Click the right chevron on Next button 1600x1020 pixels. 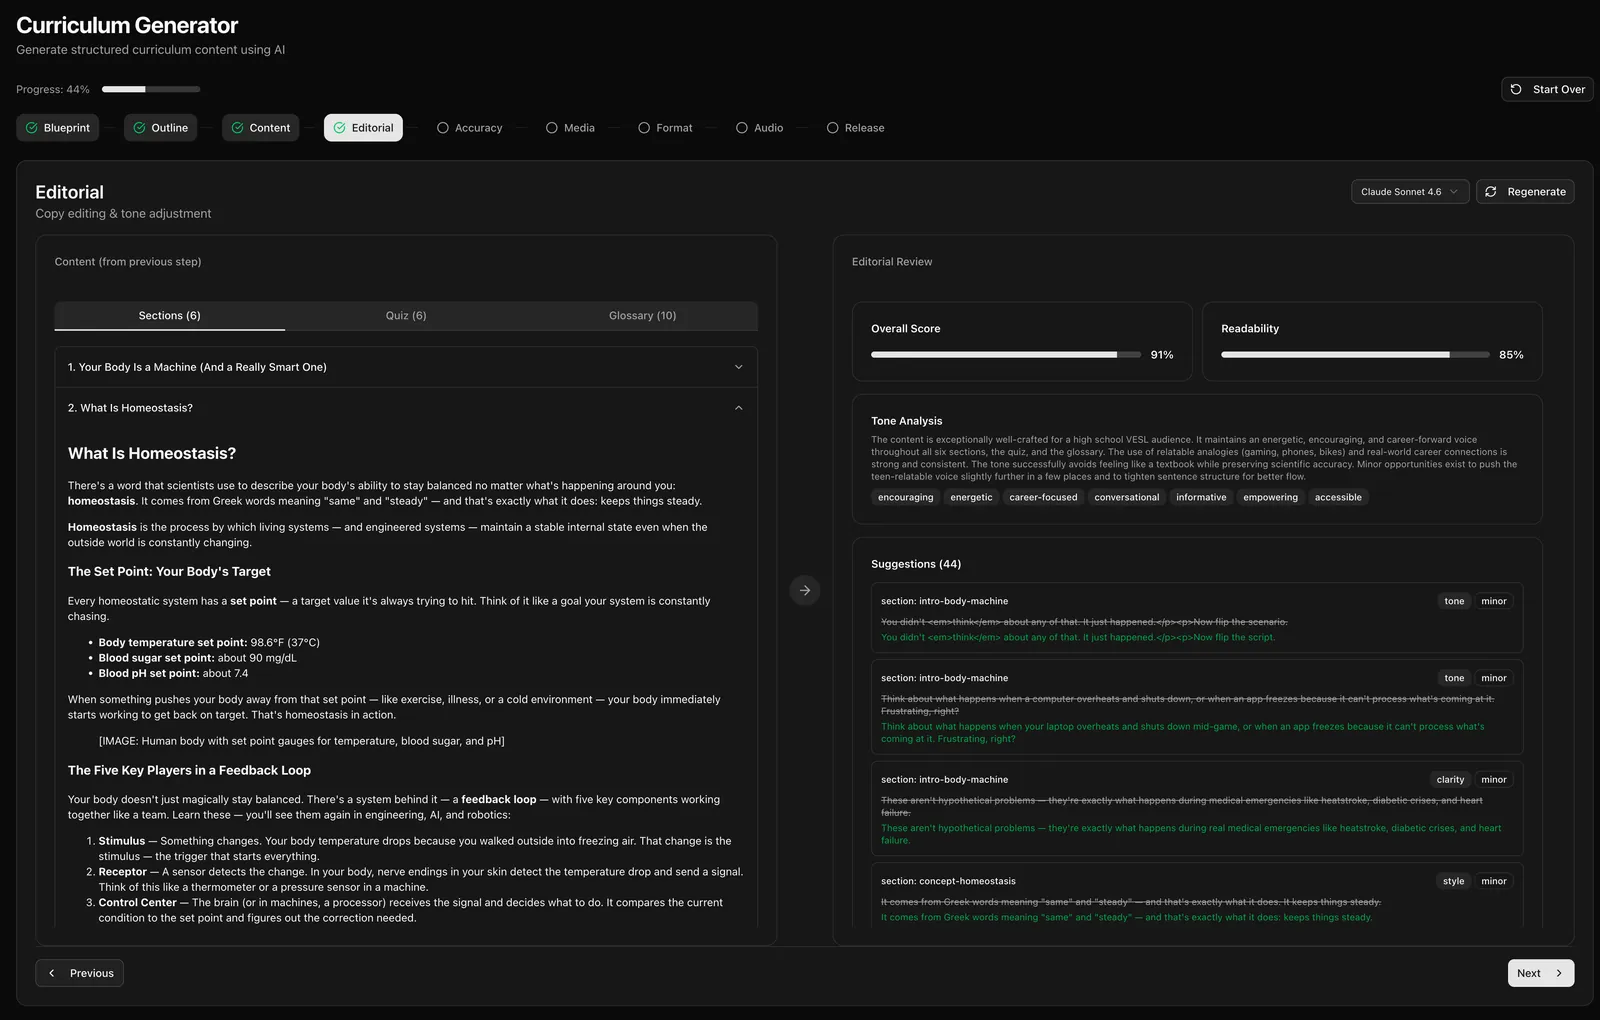[1559, 973]
